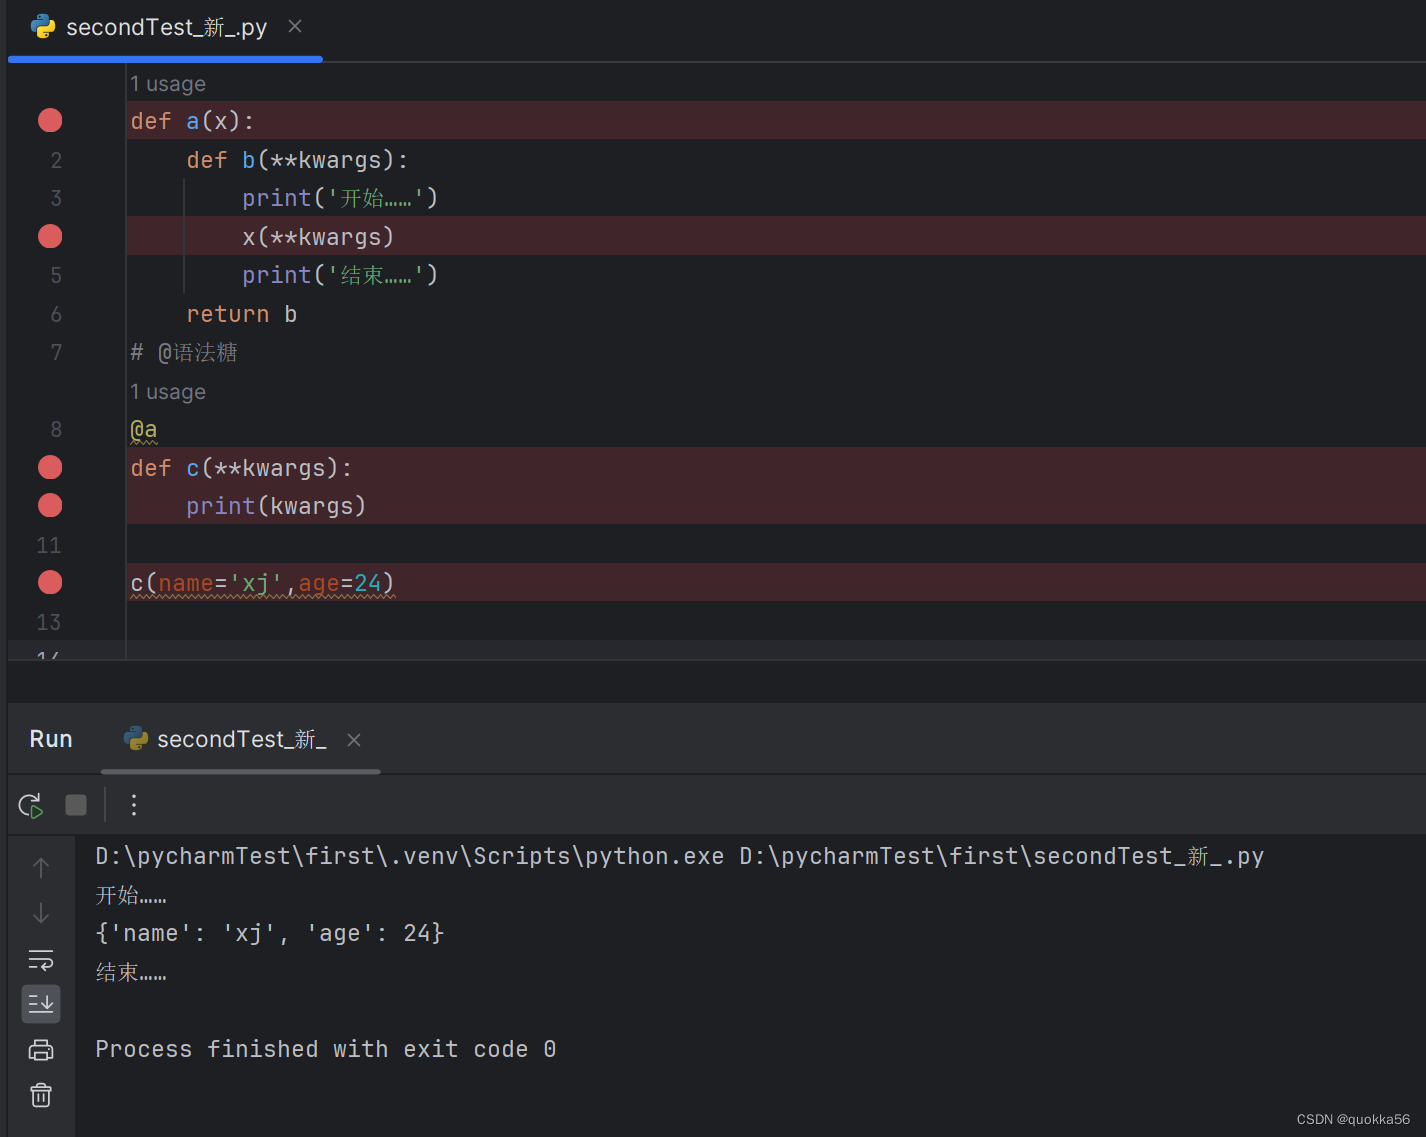Screen dimensions: 1426x1137
Task: Click line number 13 in the gutter
Action: (x=49, y=622)
